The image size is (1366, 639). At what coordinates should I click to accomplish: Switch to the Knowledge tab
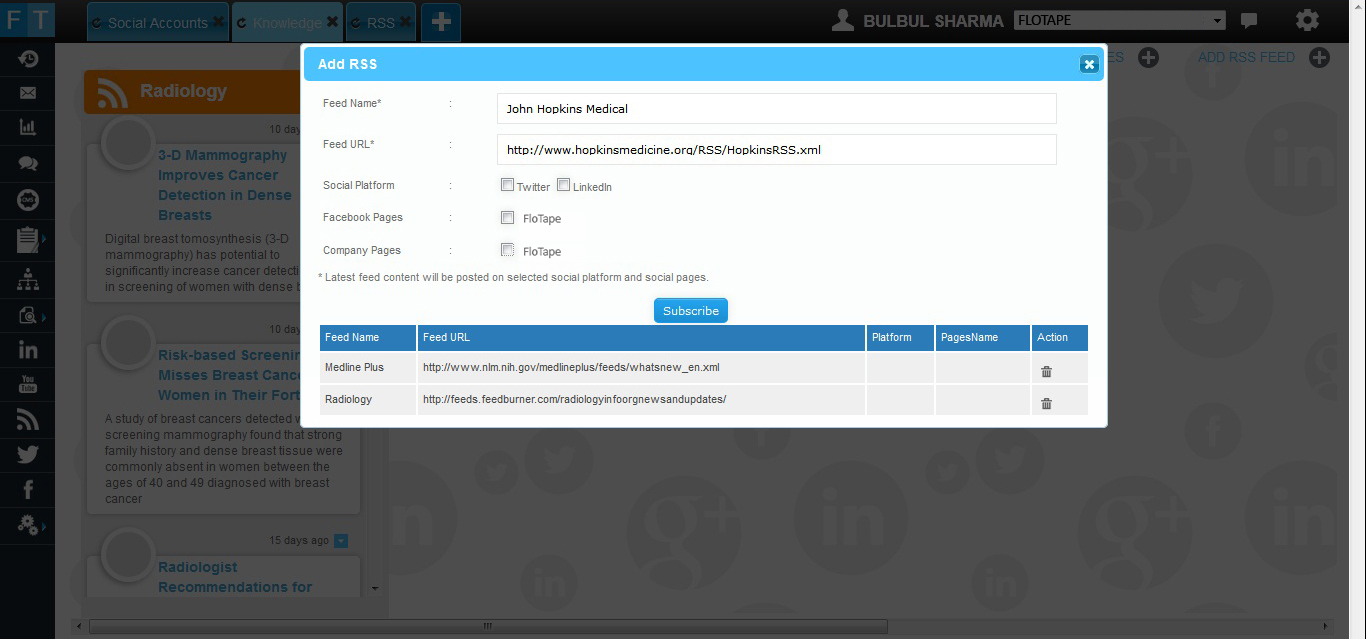288,22
